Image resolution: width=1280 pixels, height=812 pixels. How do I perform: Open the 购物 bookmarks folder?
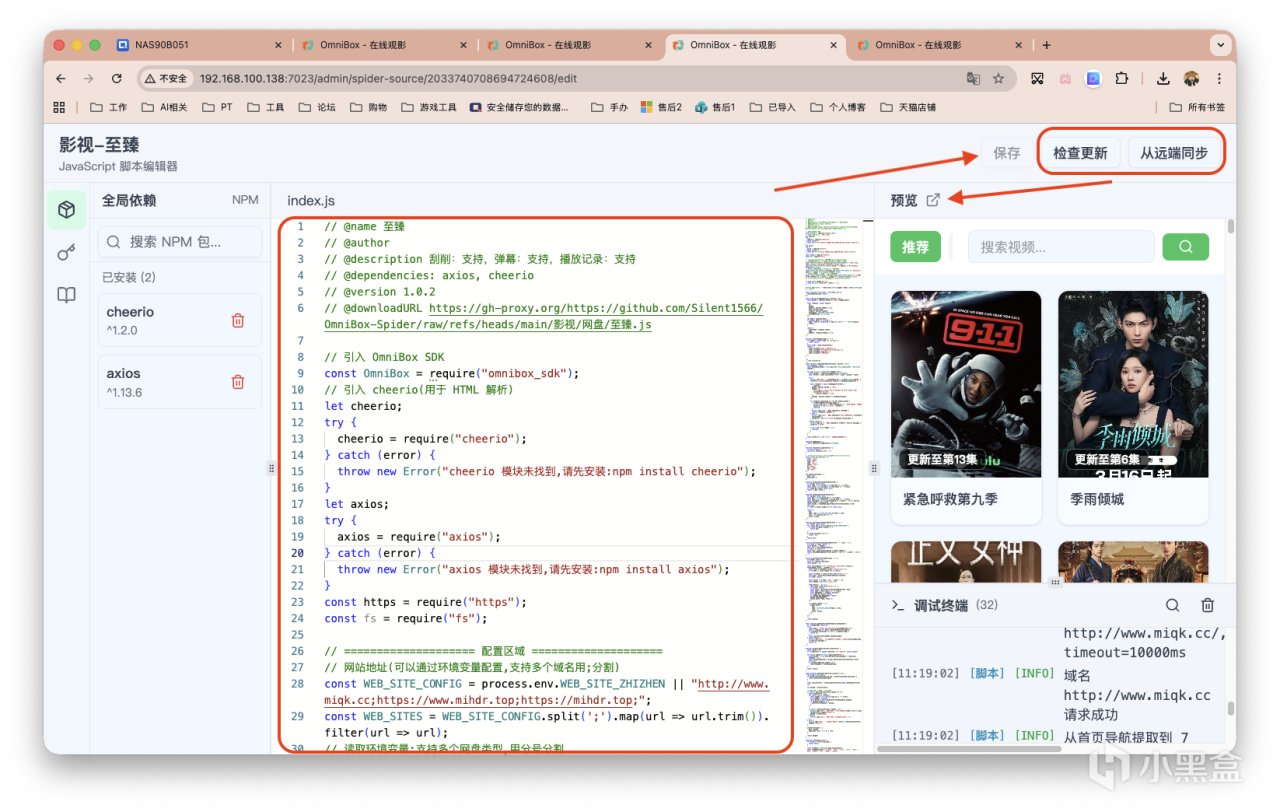point(367,107)
